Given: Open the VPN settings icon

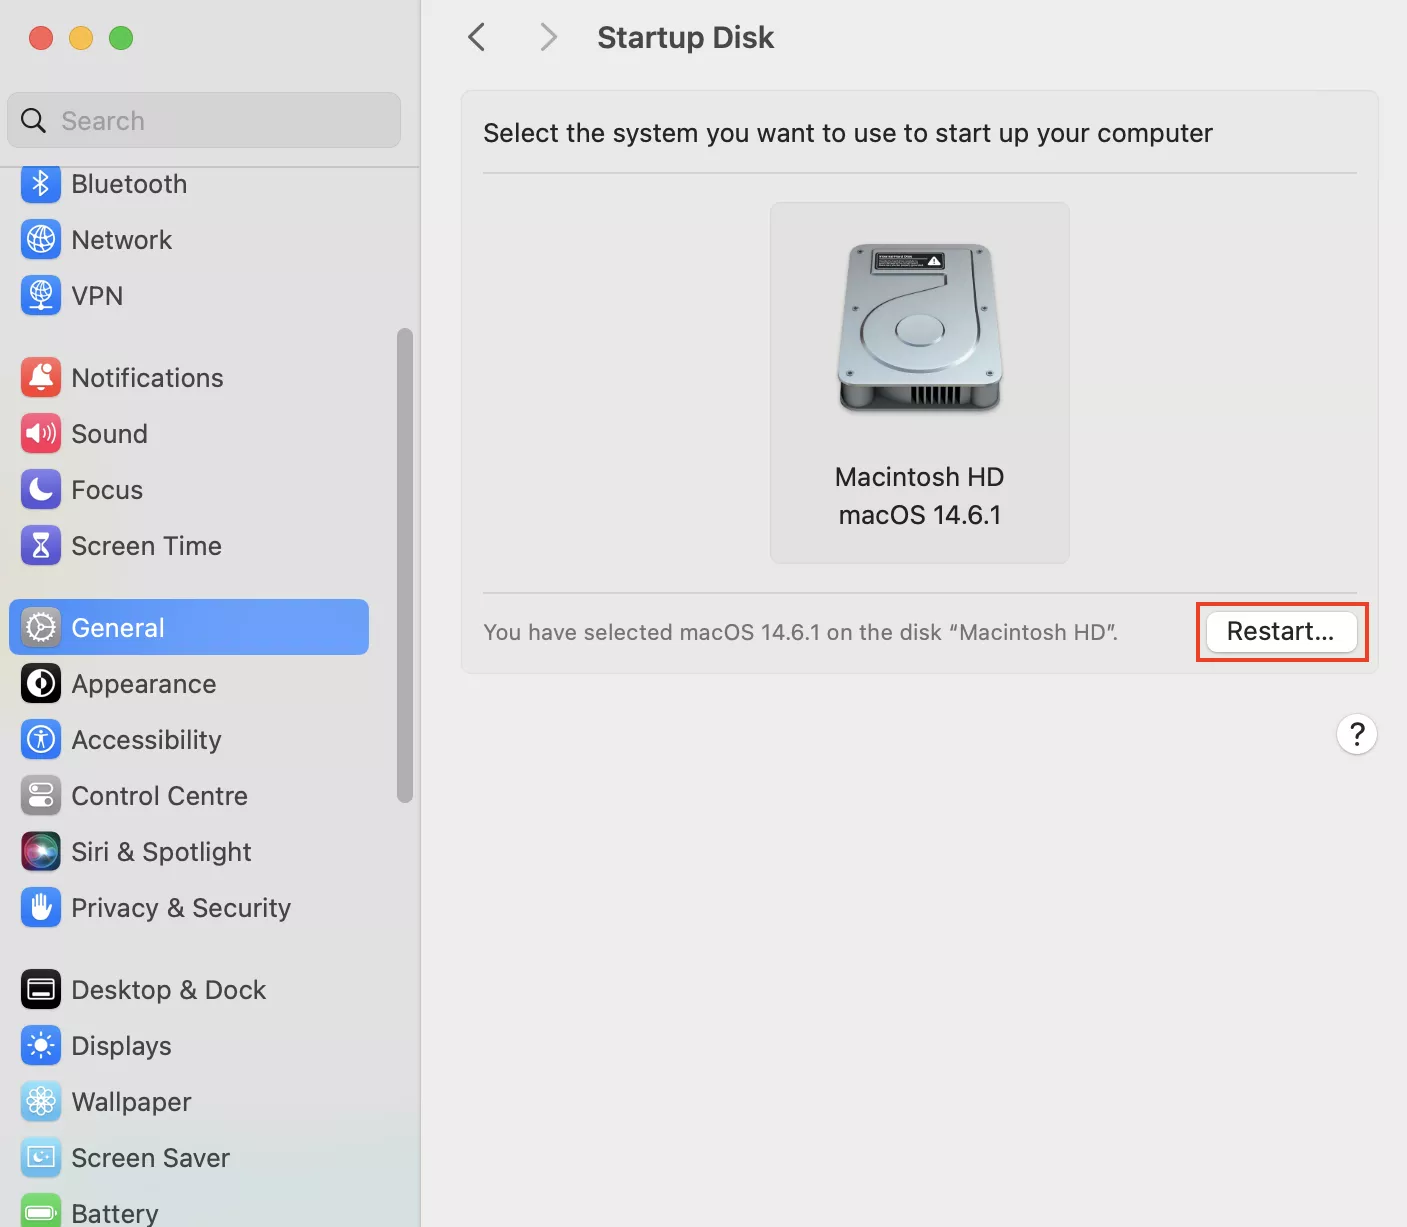Looking at the screenshot, I should tap(40, 296).
